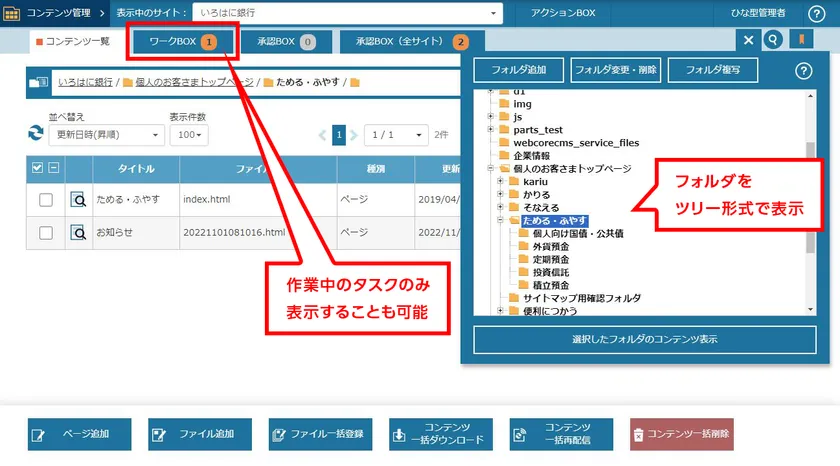Open the 更新日時(昇順) sort dropdown
The width and height of the screenshot is (840, 466).
coord(108,135)
